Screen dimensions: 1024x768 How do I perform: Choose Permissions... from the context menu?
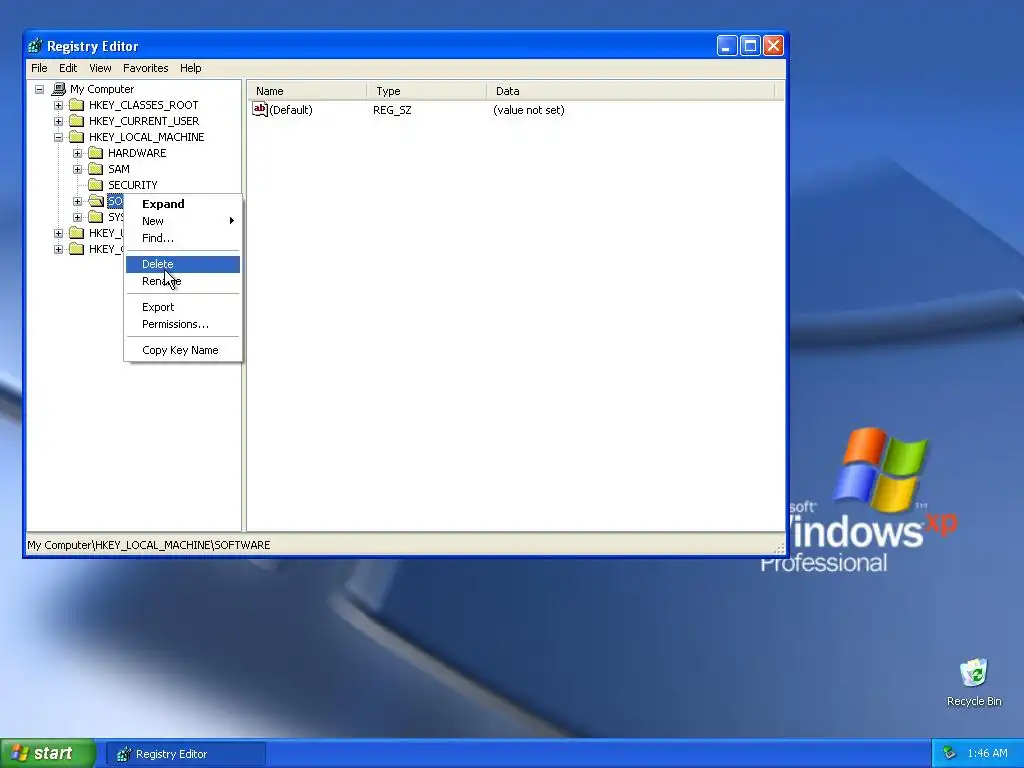point(183,324)
